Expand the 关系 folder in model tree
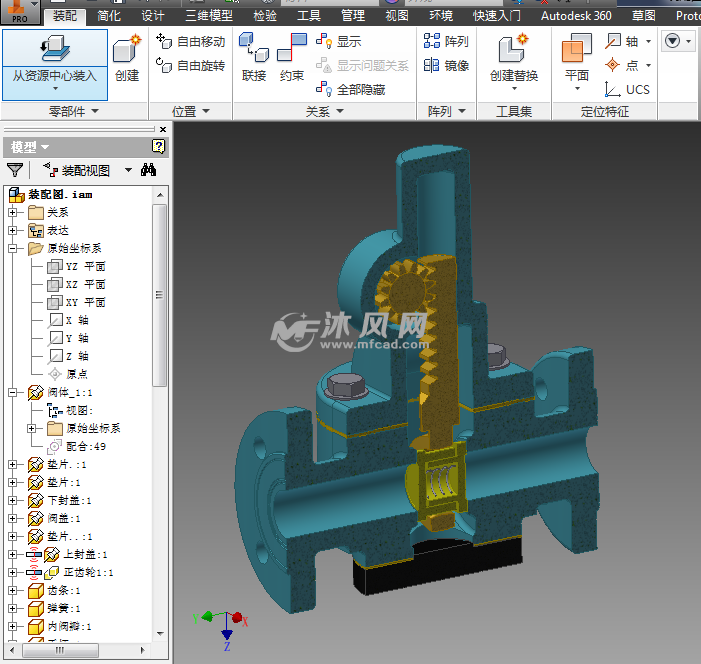Screen dimensions: 701x664 click(x=13, y=212)
